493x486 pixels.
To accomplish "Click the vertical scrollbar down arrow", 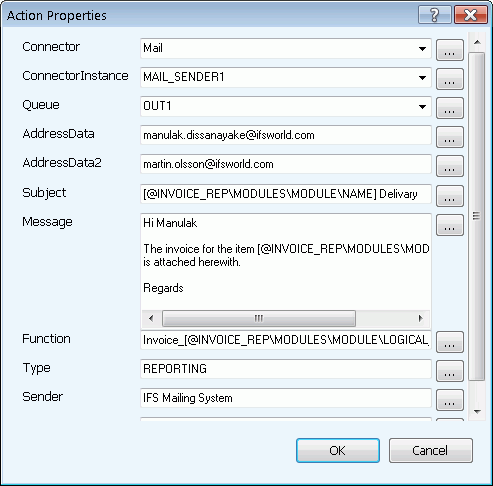I will tap(477, 412).
